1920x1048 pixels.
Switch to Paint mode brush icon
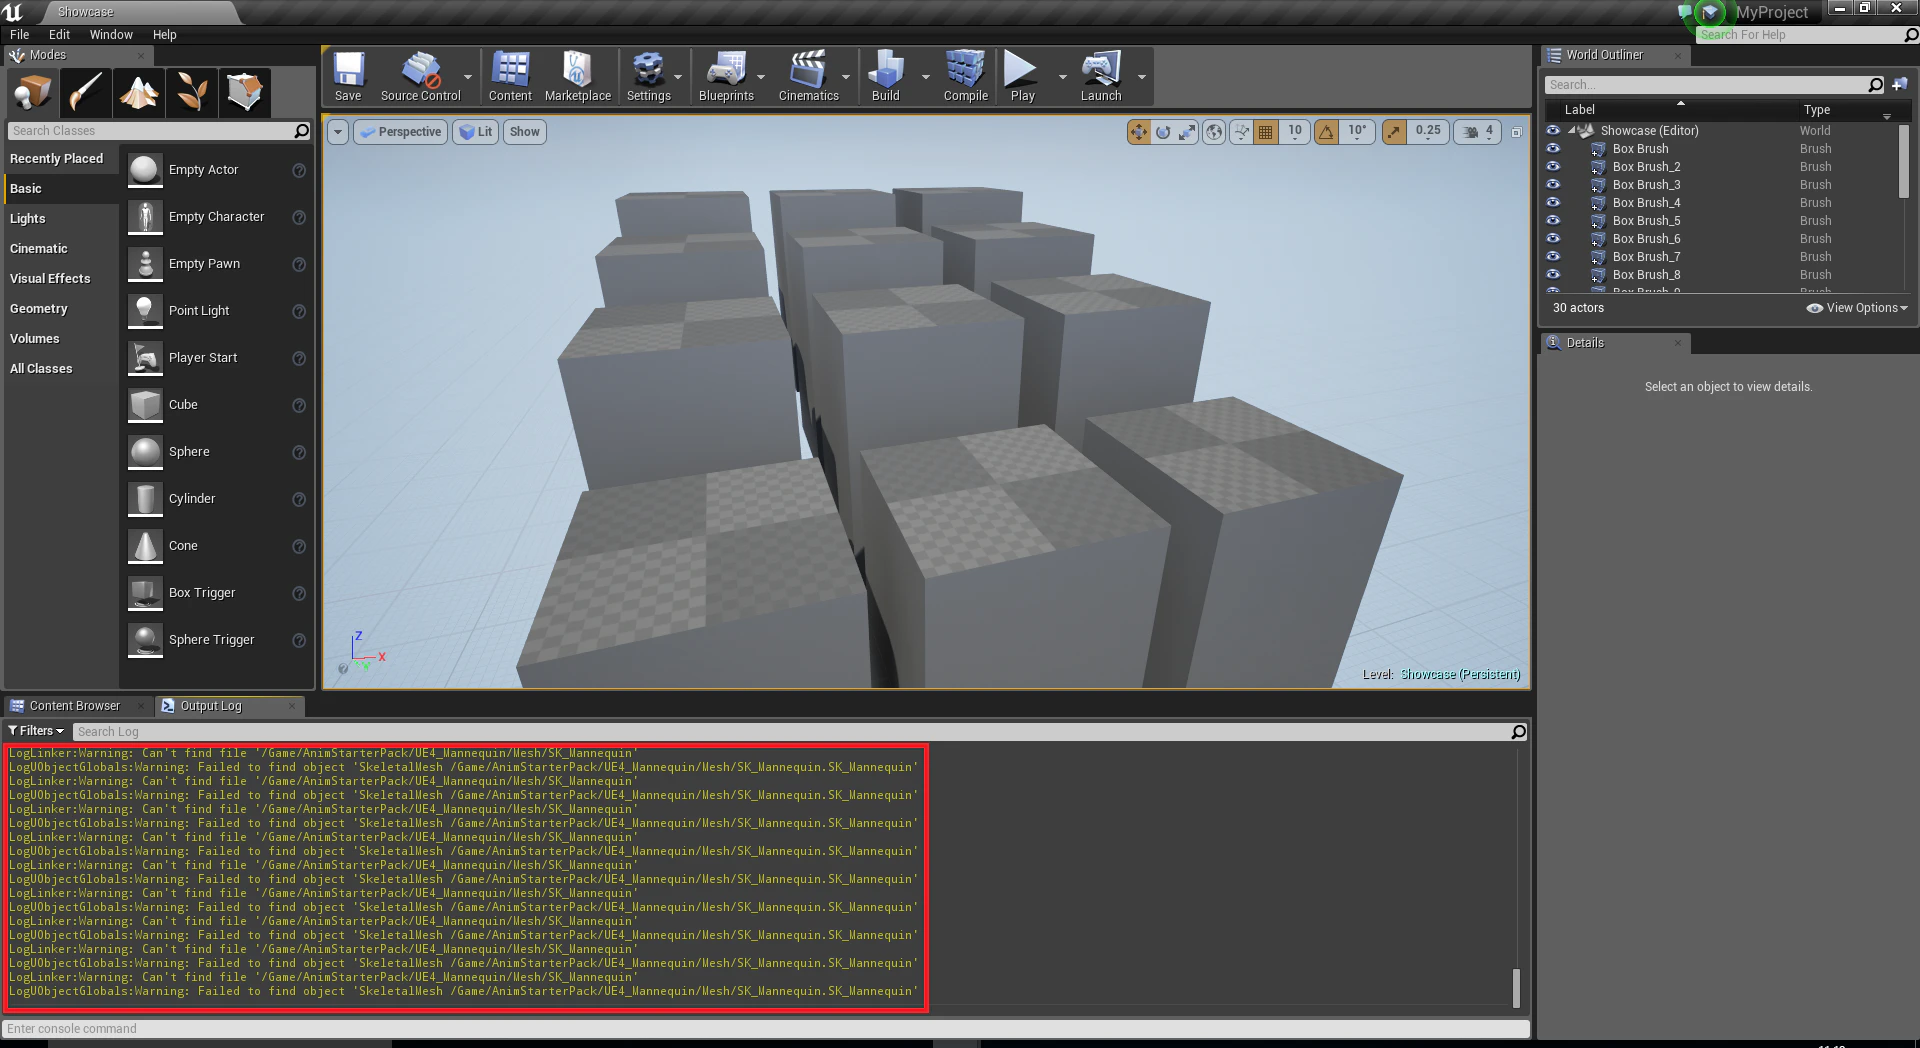[x=86, y=93]
